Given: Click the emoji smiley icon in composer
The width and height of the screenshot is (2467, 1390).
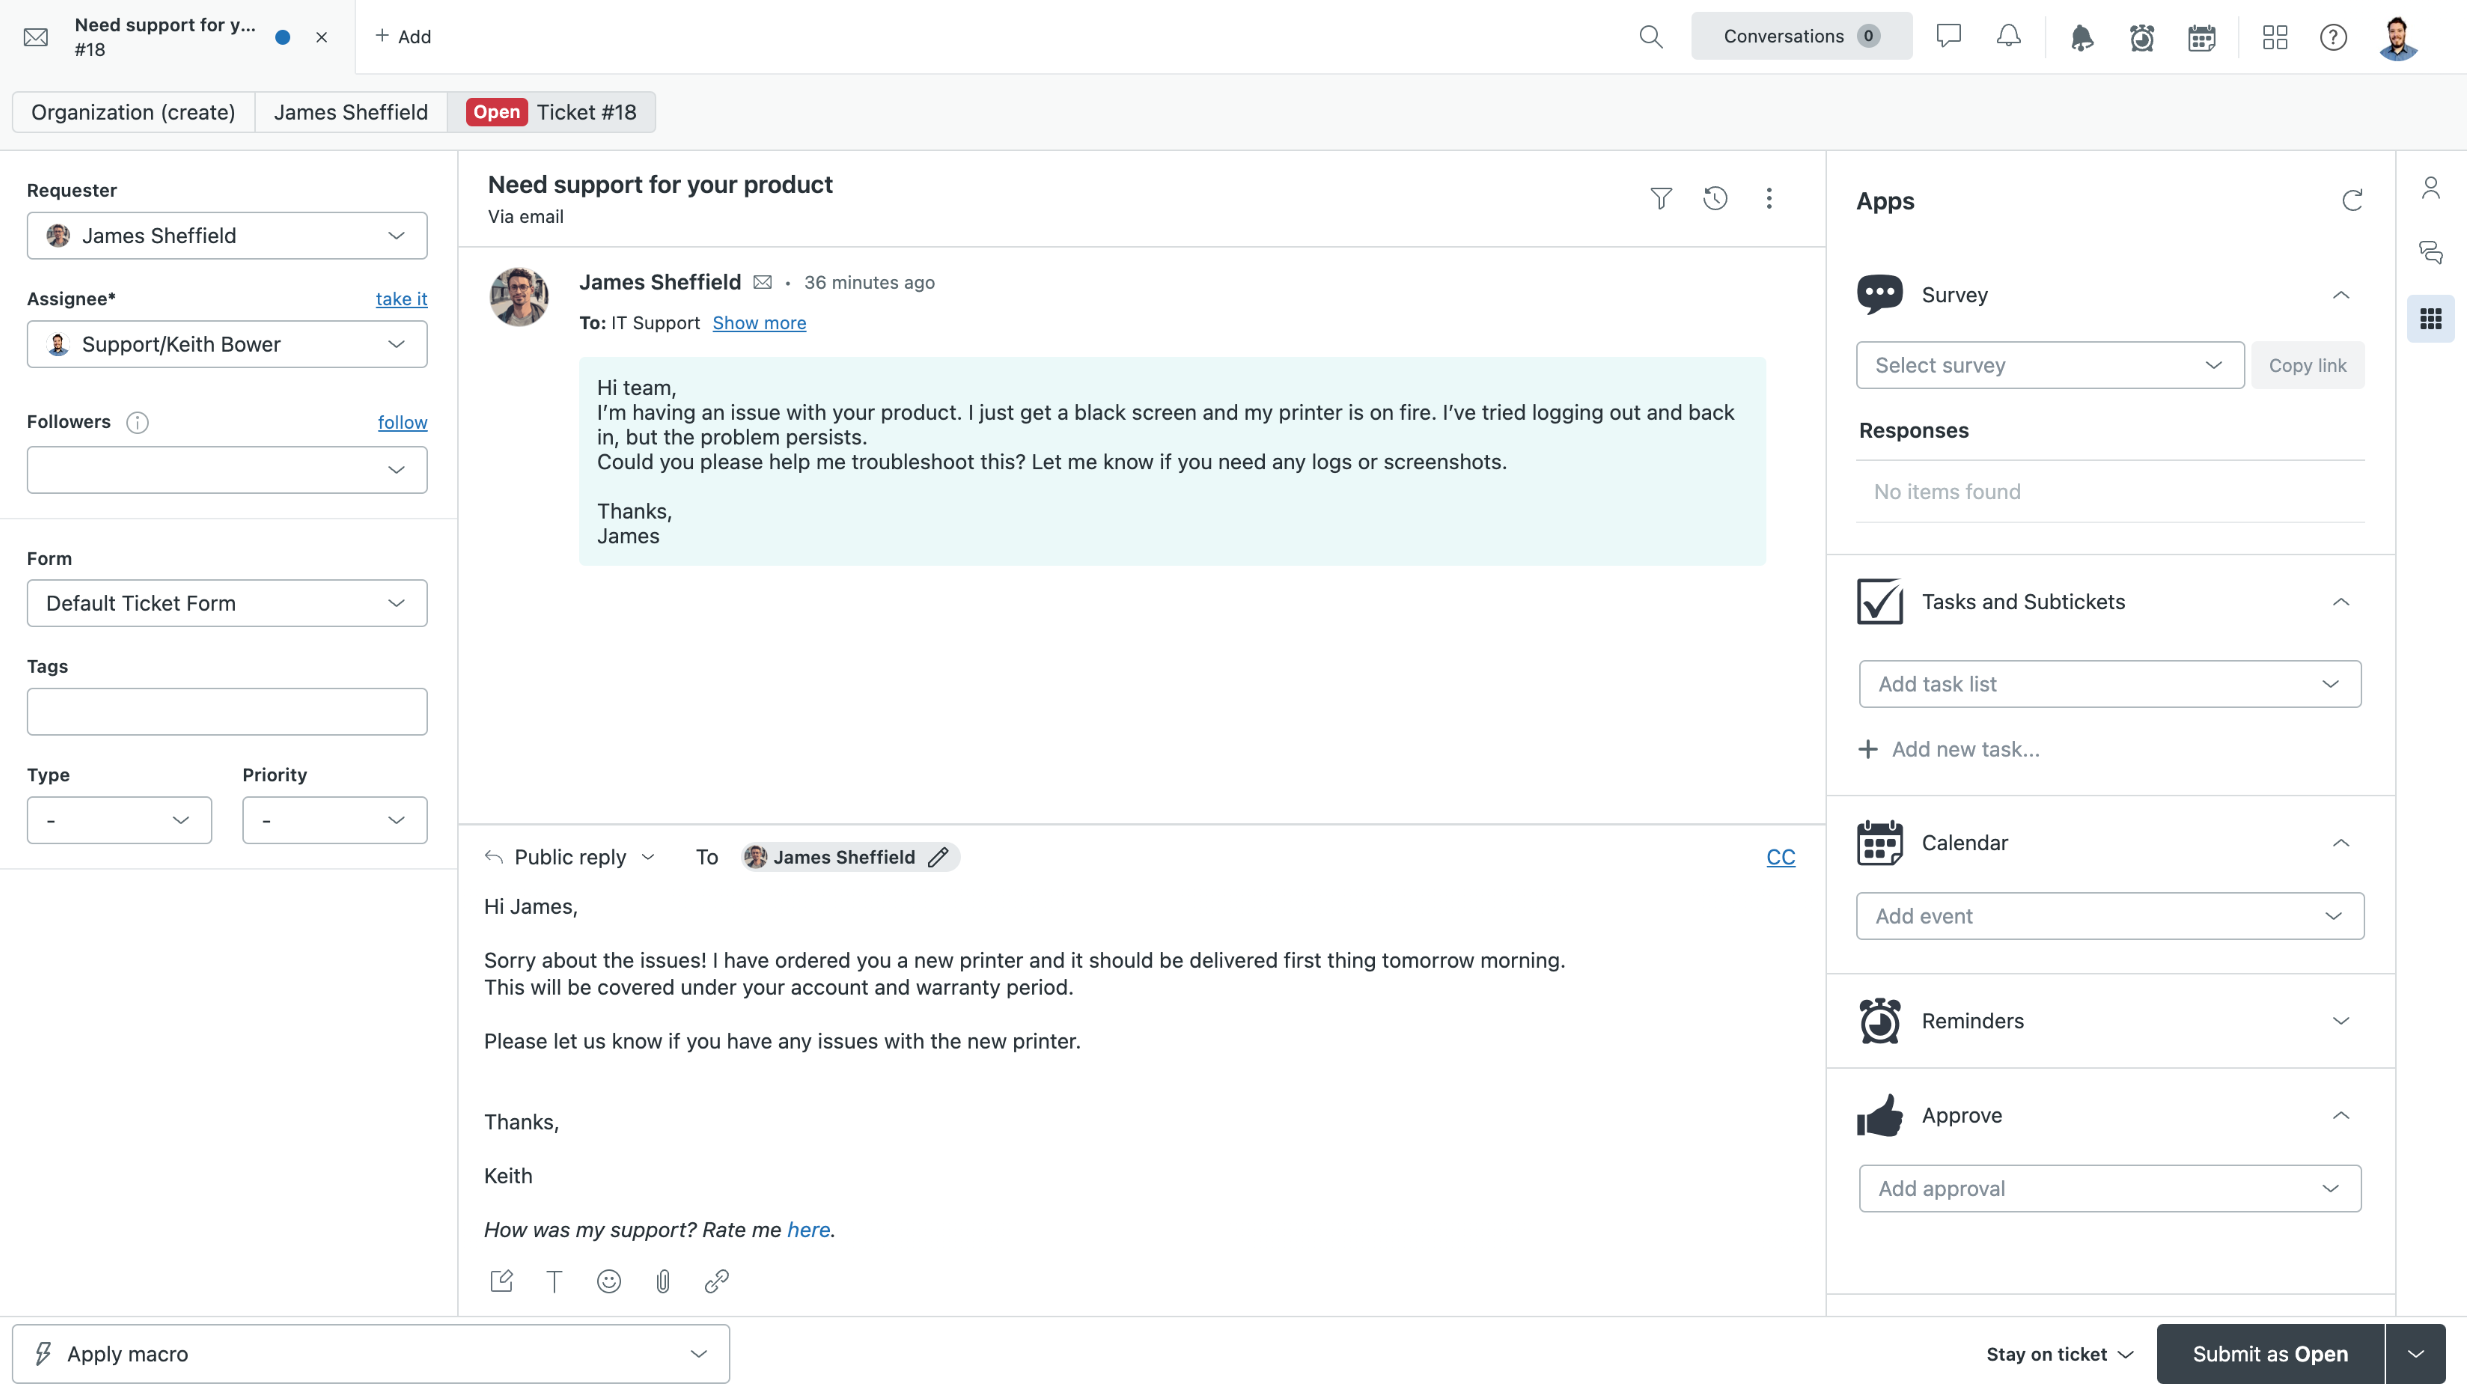Looking at the screenshot, I should click(608, 1281).
